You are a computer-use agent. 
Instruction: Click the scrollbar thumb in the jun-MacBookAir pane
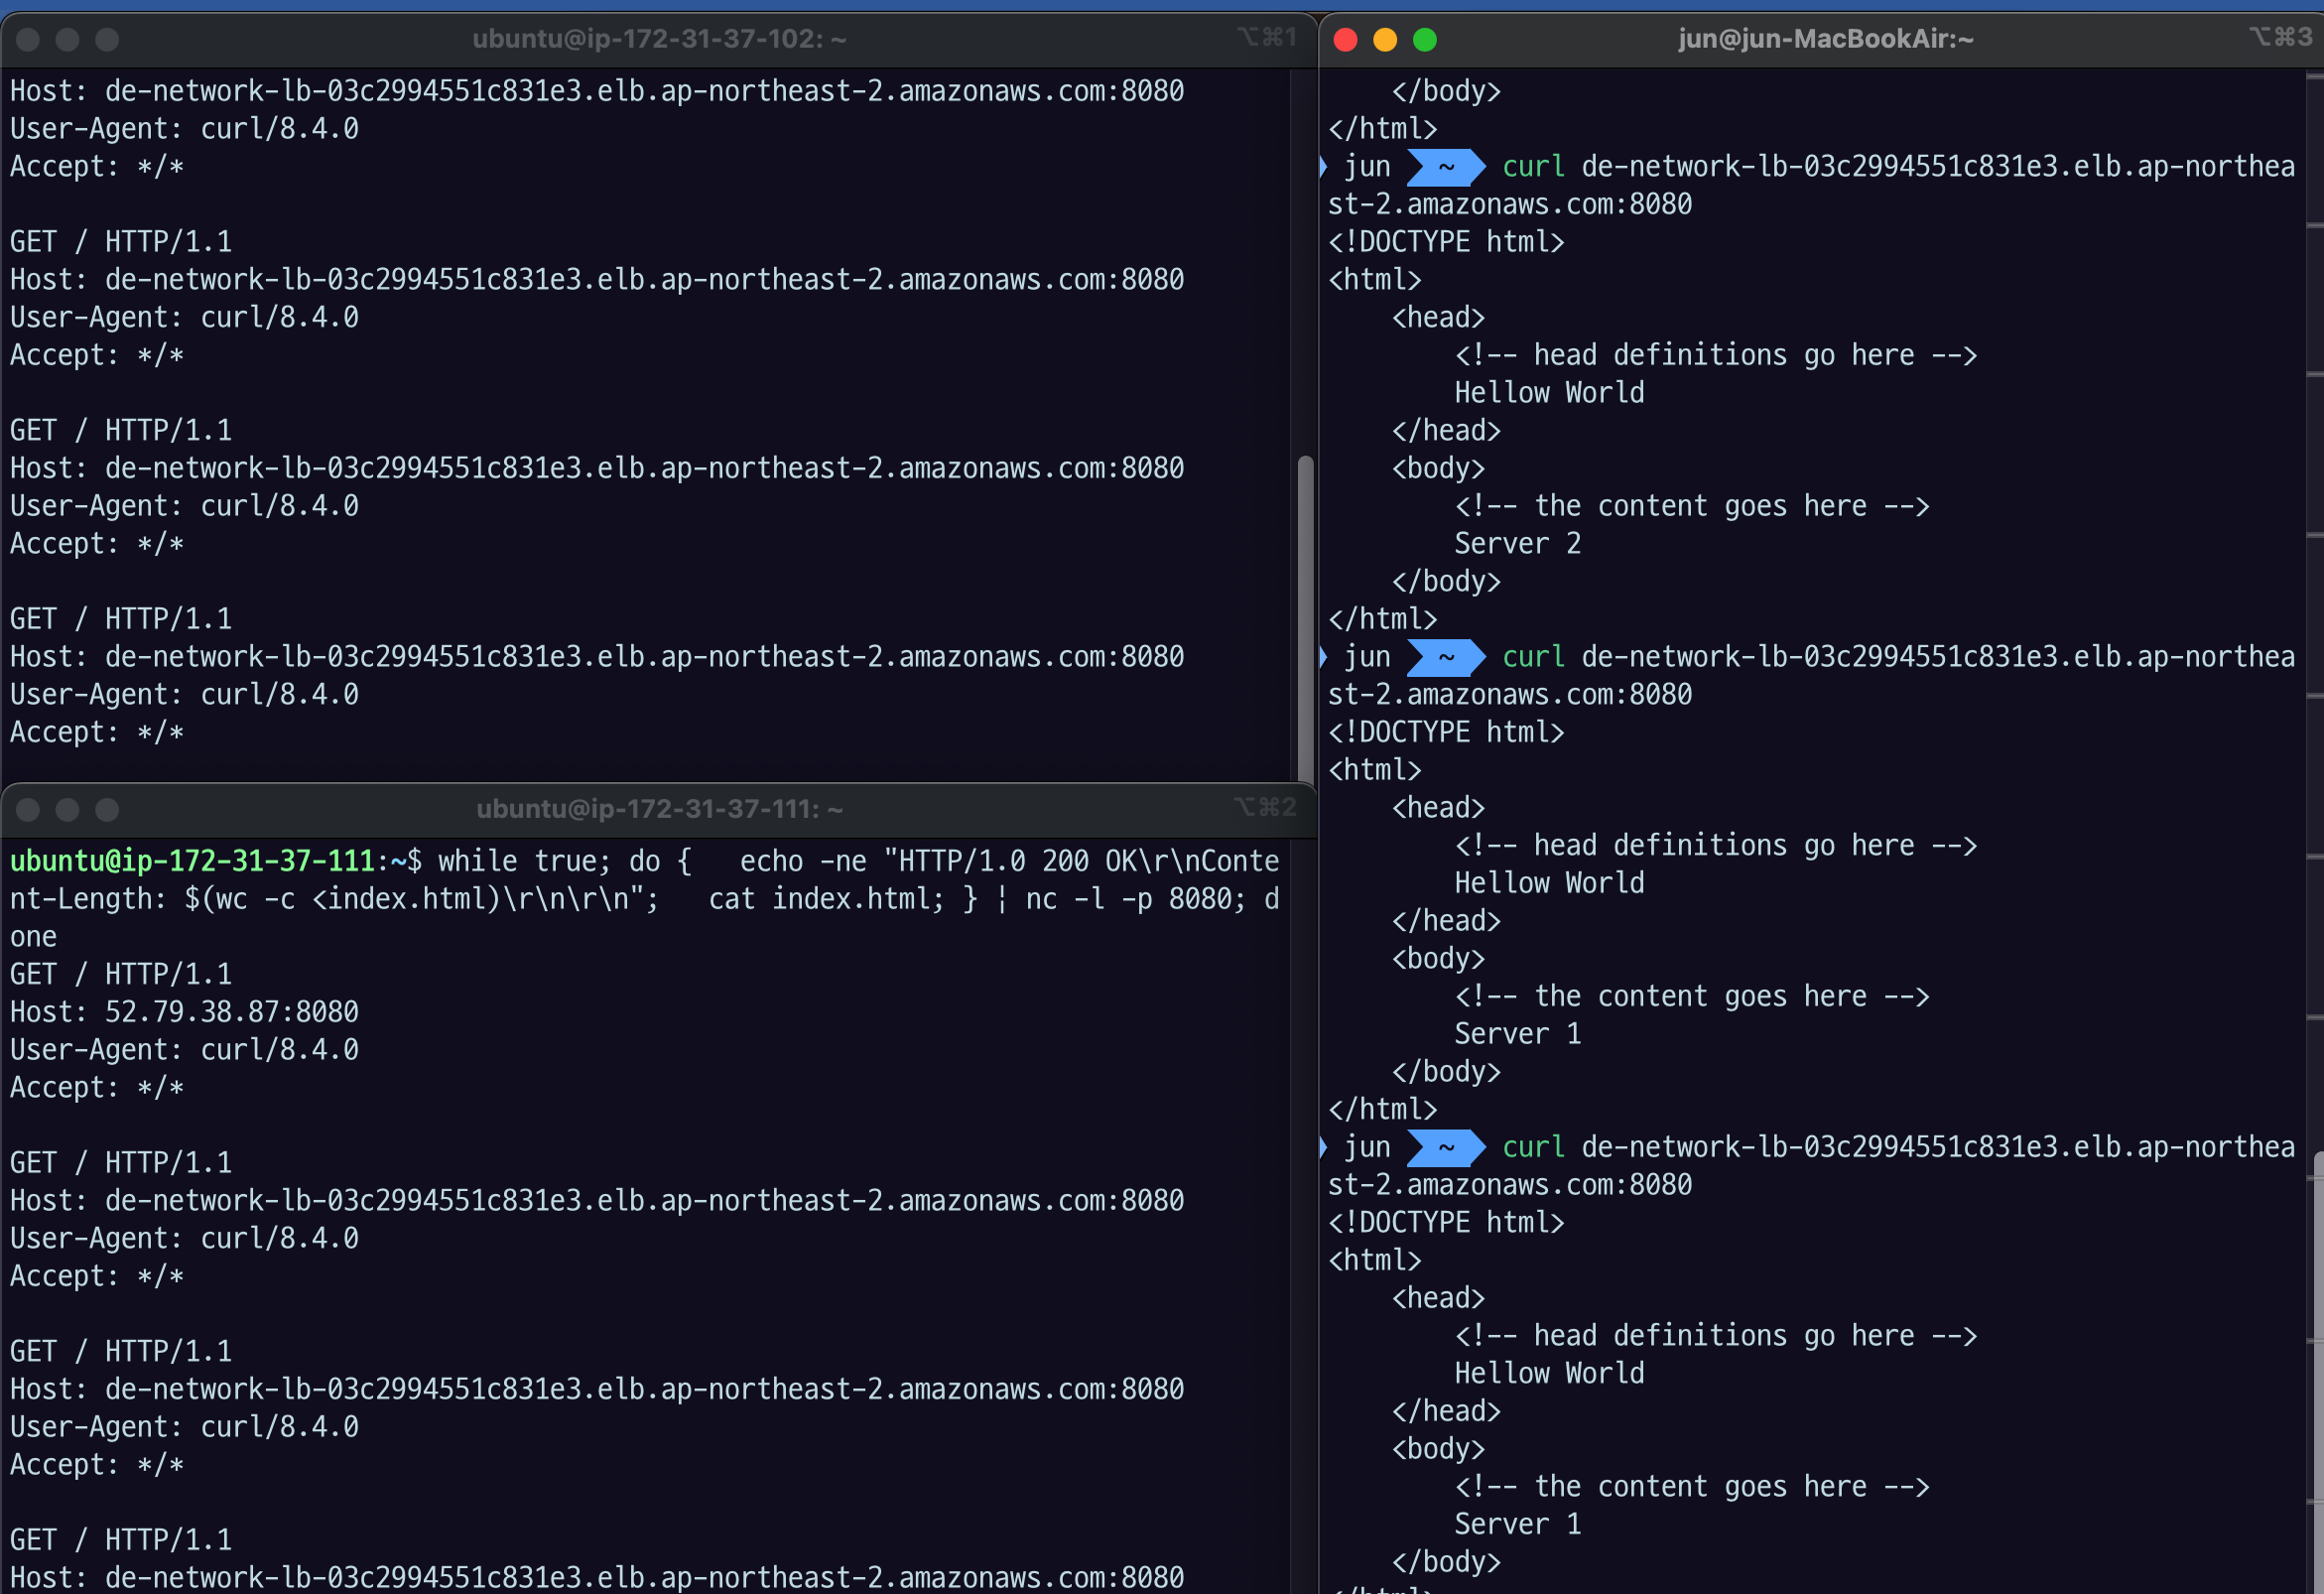(x=2317, y=1370)
